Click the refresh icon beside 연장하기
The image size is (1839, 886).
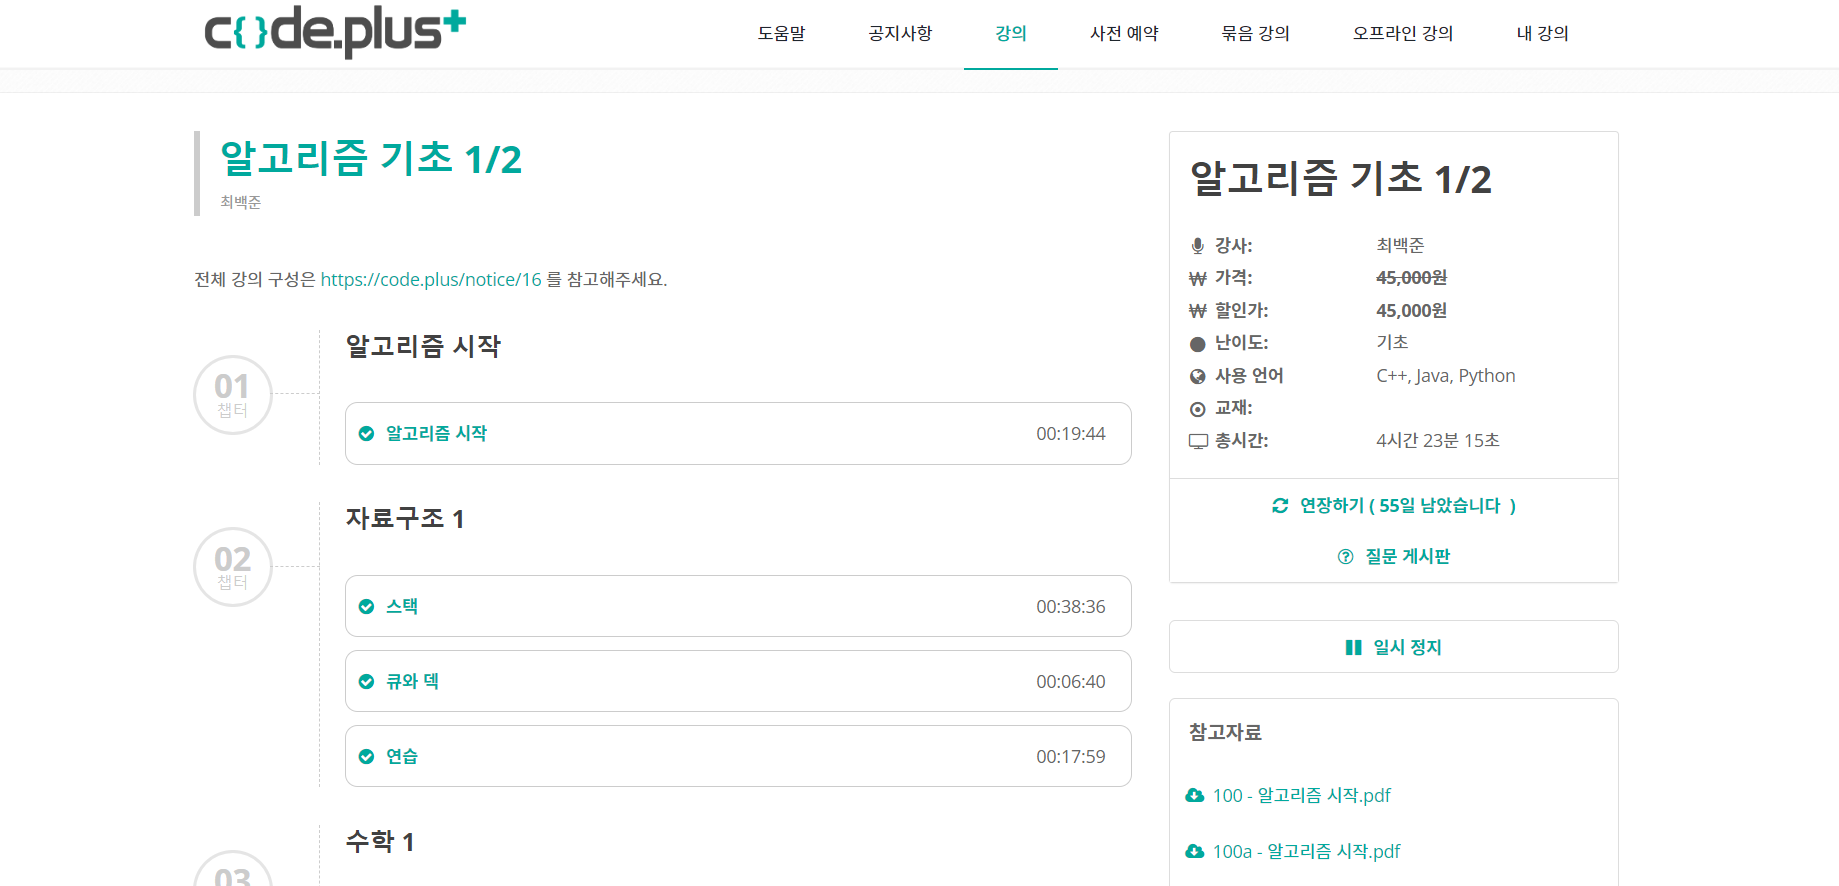pyautogui.click(x=1280, y=506)
